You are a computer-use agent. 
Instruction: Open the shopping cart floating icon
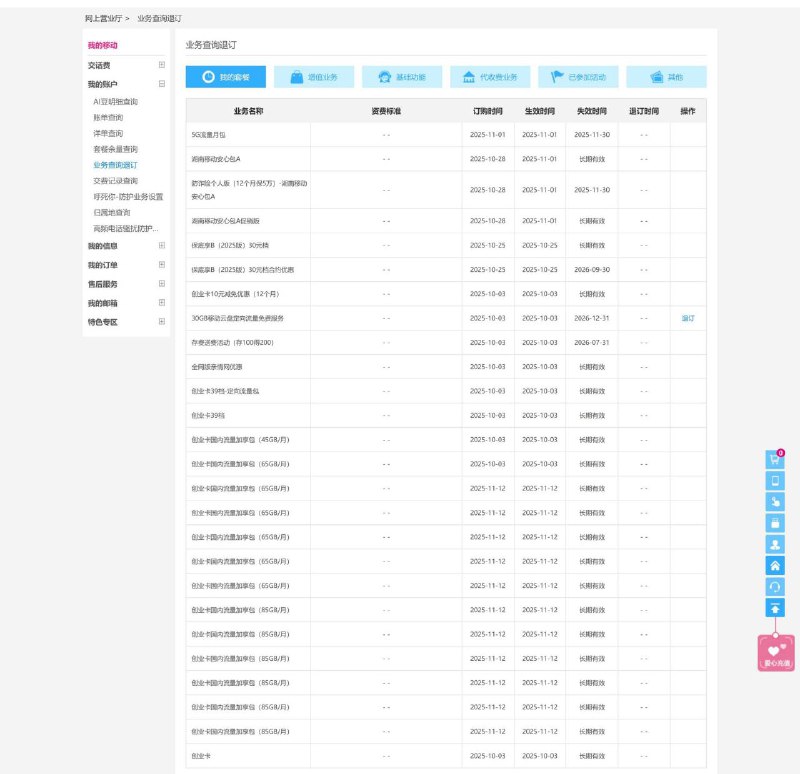(774, 461)
